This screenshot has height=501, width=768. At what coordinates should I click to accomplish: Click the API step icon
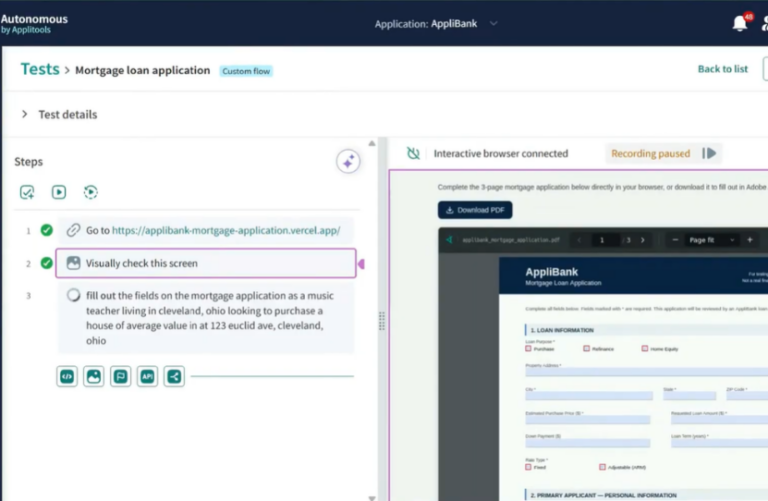point(147,376)
